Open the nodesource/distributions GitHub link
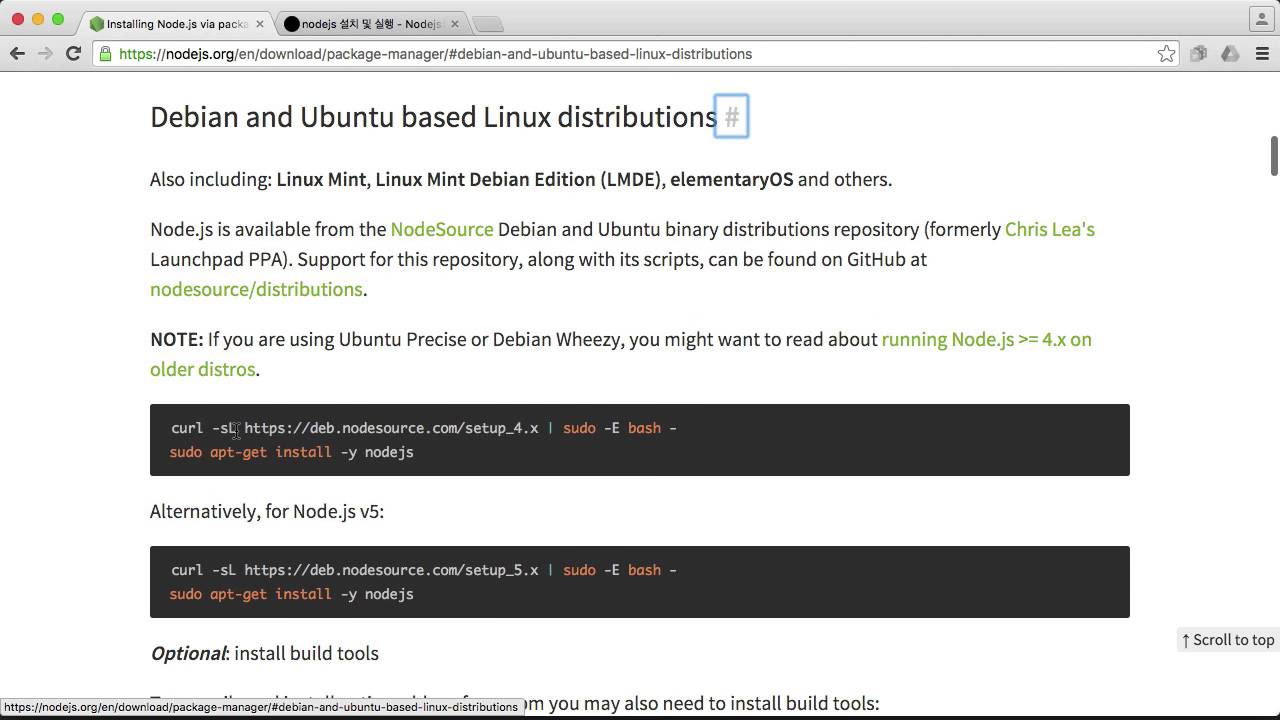The image size is (1280, 720). (x=256, y=289)
